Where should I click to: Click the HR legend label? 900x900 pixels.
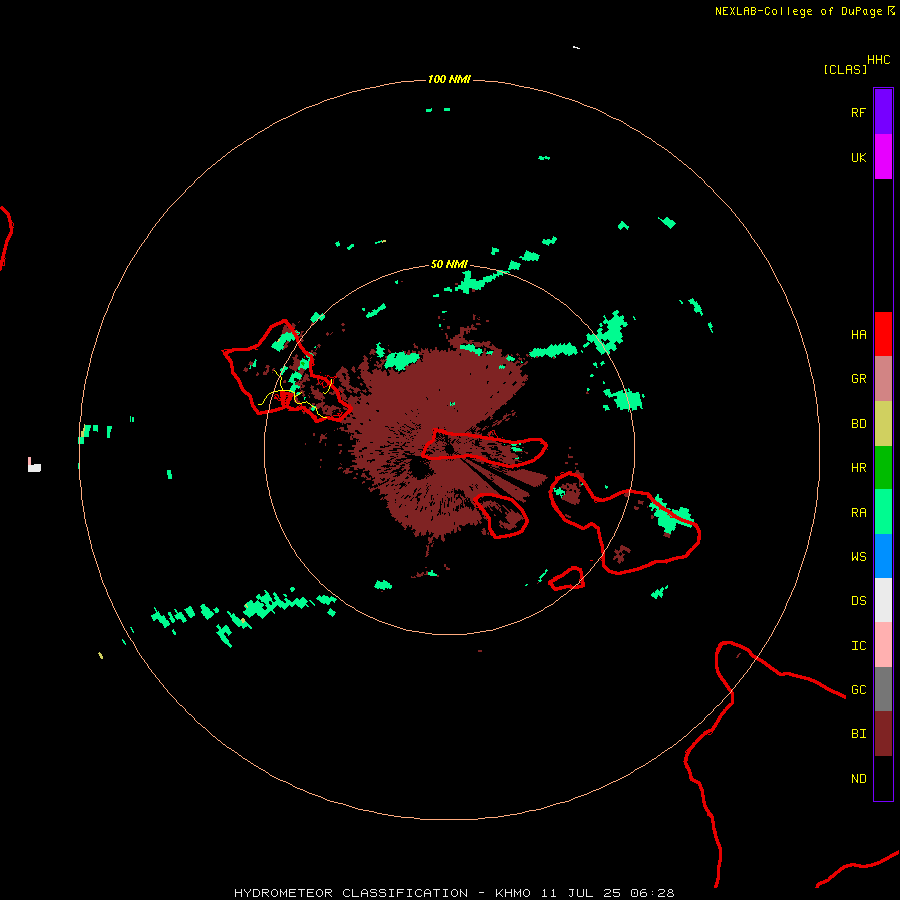(x=858, y=468)
